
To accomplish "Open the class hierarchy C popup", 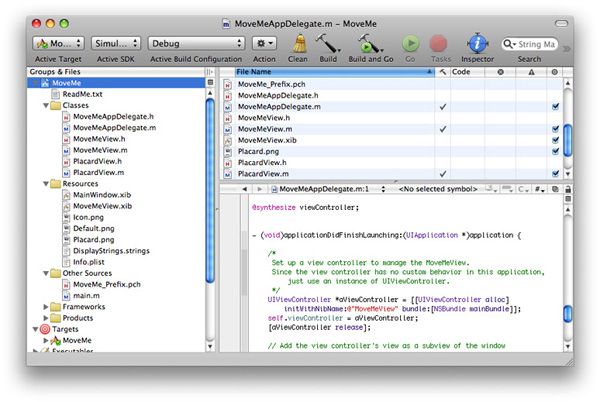I will [523, 189].
